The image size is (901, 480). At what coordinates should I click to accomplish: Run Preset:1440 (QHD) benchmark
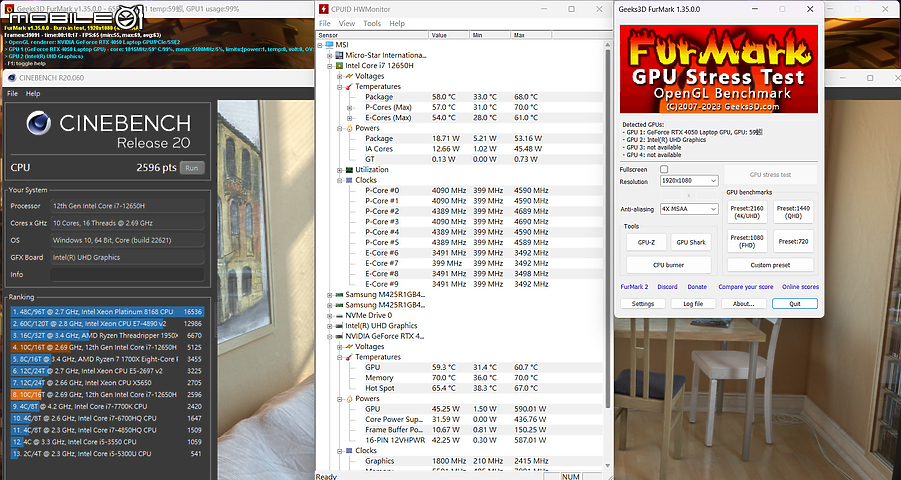(x=794, y=212)
